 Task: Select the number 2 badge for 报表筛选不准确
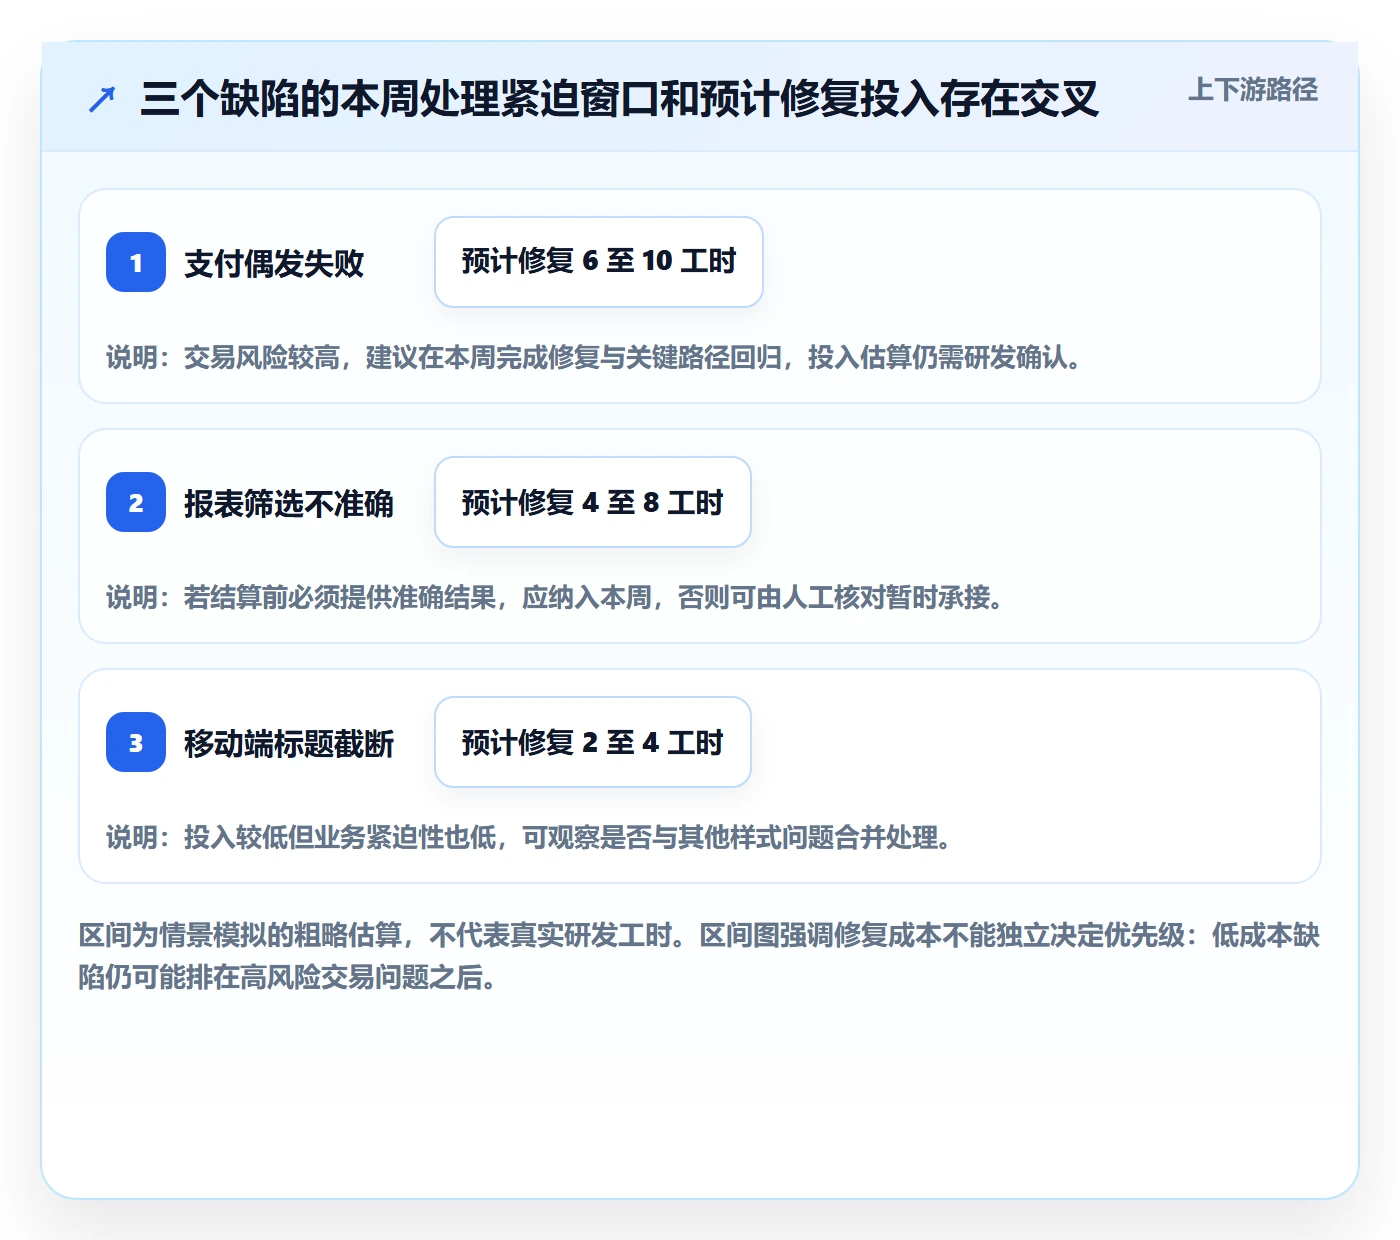pos(136,502)
